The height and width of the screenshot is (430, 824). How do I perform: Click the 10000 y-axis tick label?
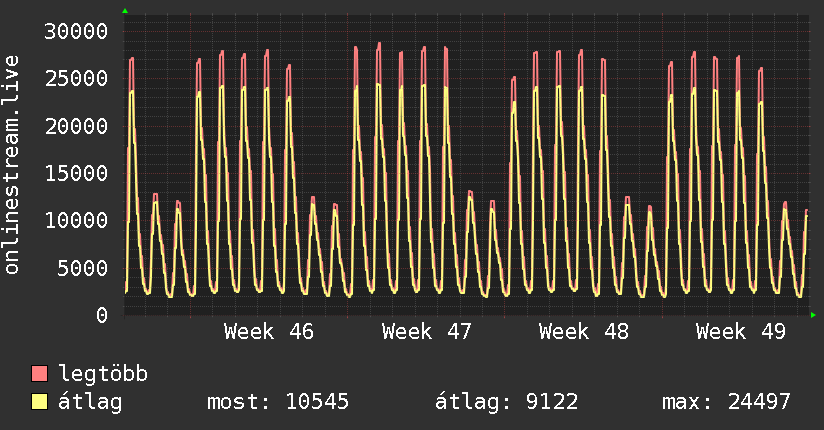[77, 220]
